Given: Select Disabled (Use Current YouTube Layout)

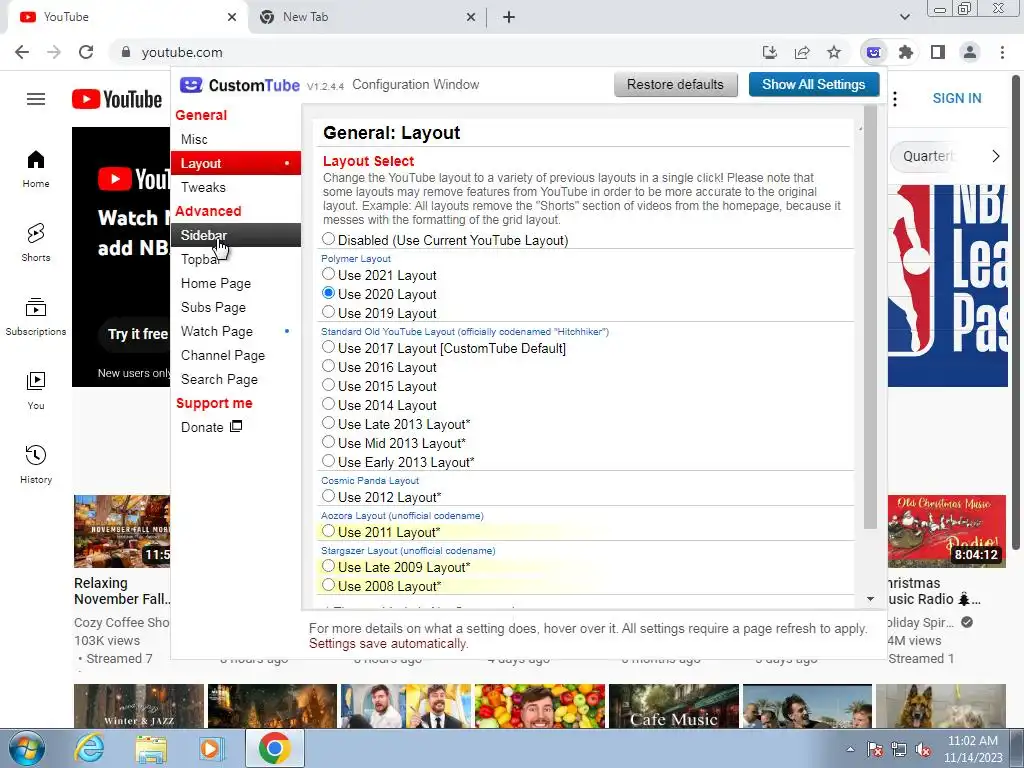Looking at the screenshot, I should (x=328, y=240).
